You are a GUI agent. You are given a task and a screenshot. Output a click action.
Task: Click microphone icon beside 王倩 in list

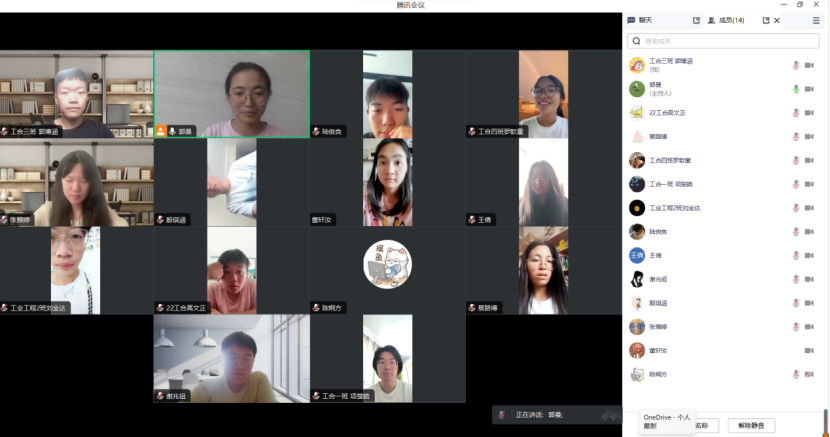pyautogui.click(x=796, y=256)
